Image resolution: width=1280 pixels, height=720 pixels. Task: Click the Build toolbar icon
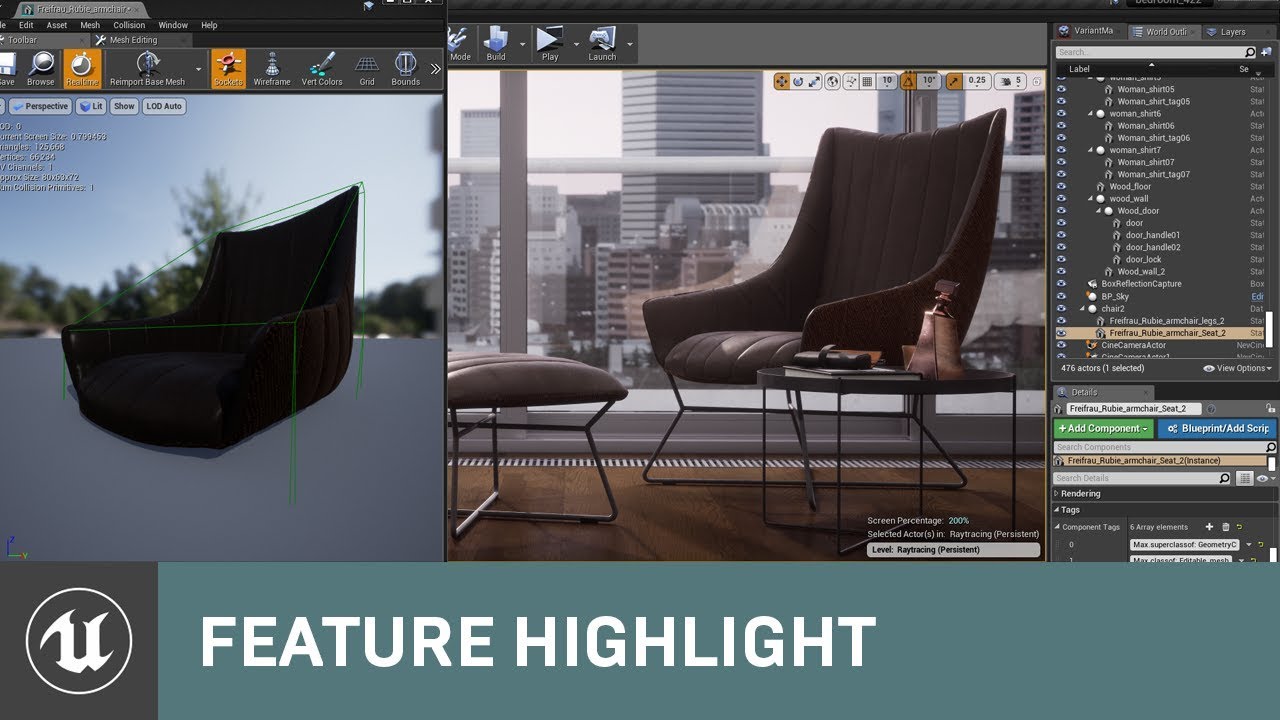[496, 44]
